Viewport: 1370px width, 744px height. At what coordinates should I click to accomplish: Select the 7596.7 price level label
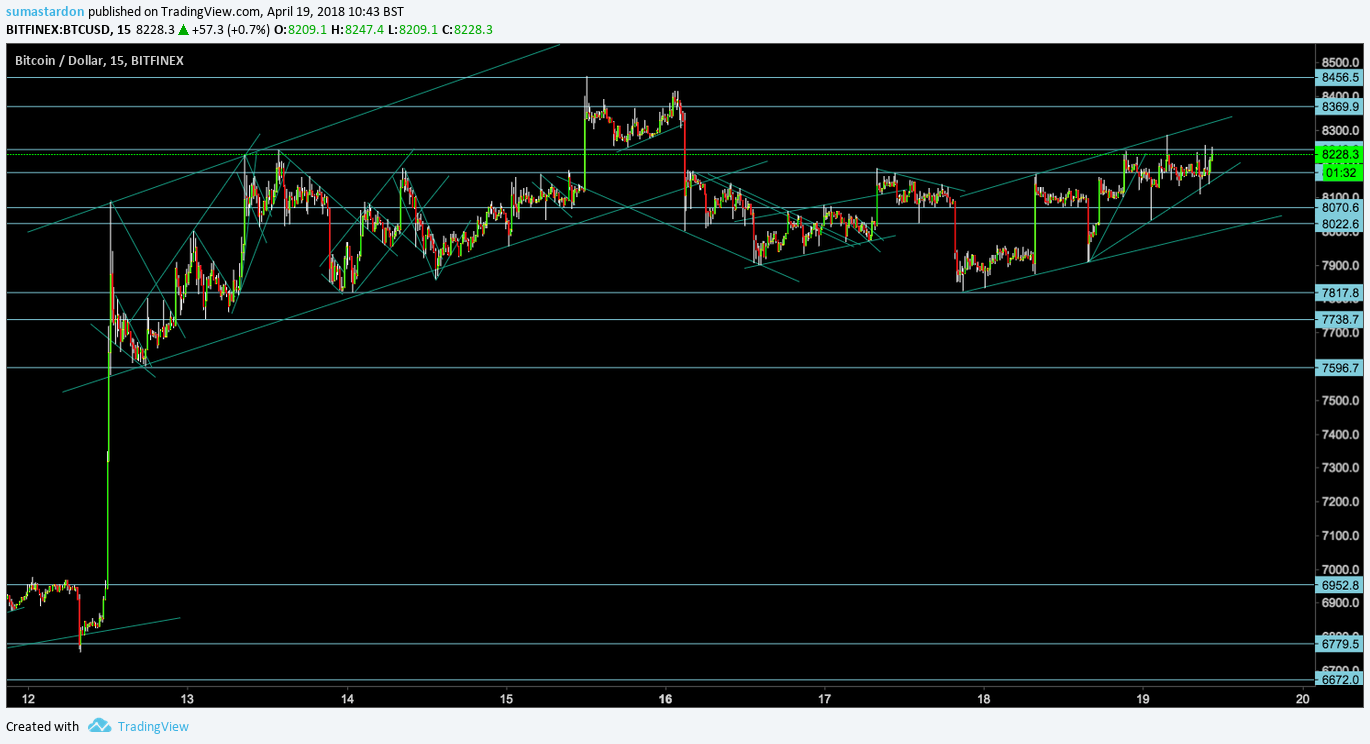pyautogui.click(x=1340, y=367)
